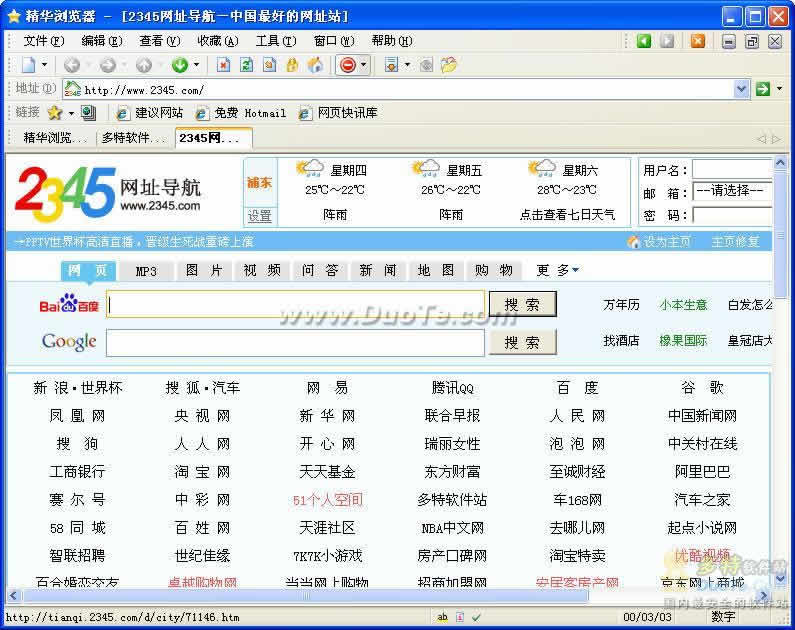Expand the Go button dropdown arrow
The height and width of the screenshot is (630, 795).
coord(780,89)
